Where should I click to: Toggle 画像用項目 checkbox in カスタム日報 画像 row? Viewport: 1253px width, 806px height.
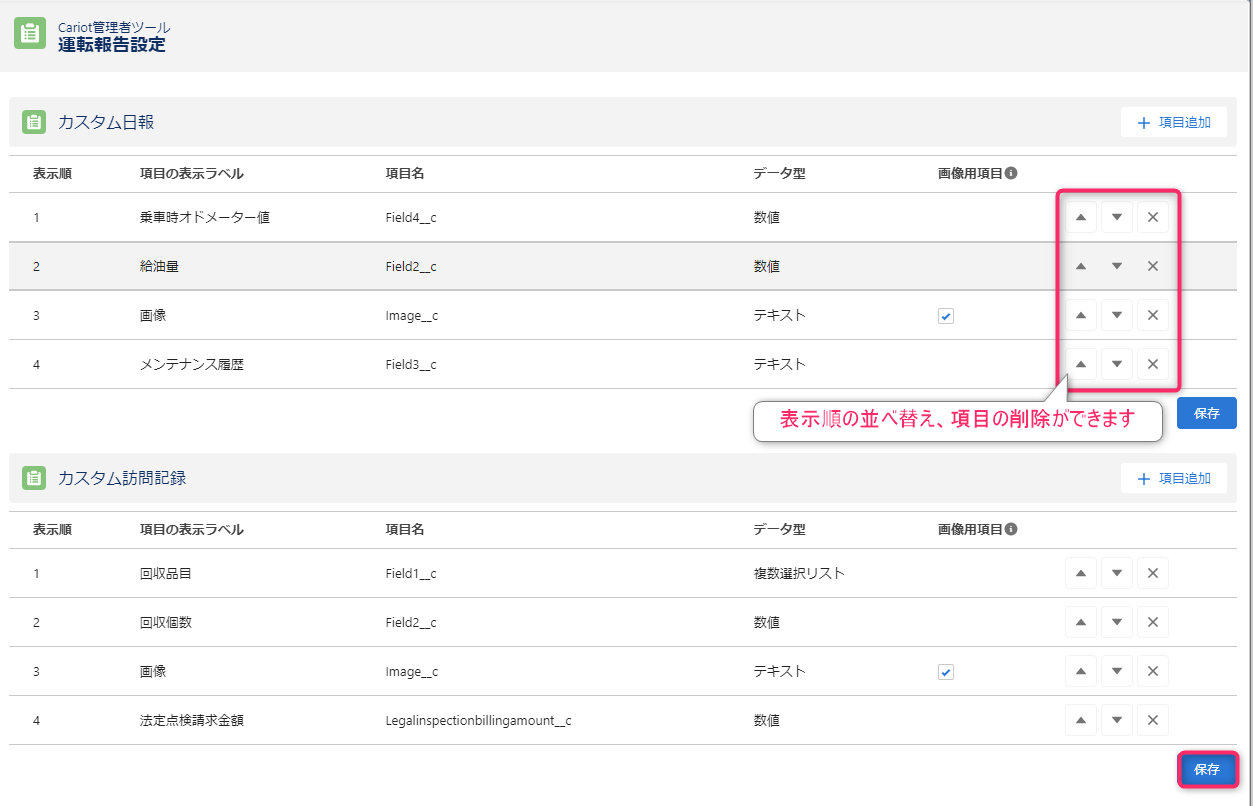coord(946,316)
